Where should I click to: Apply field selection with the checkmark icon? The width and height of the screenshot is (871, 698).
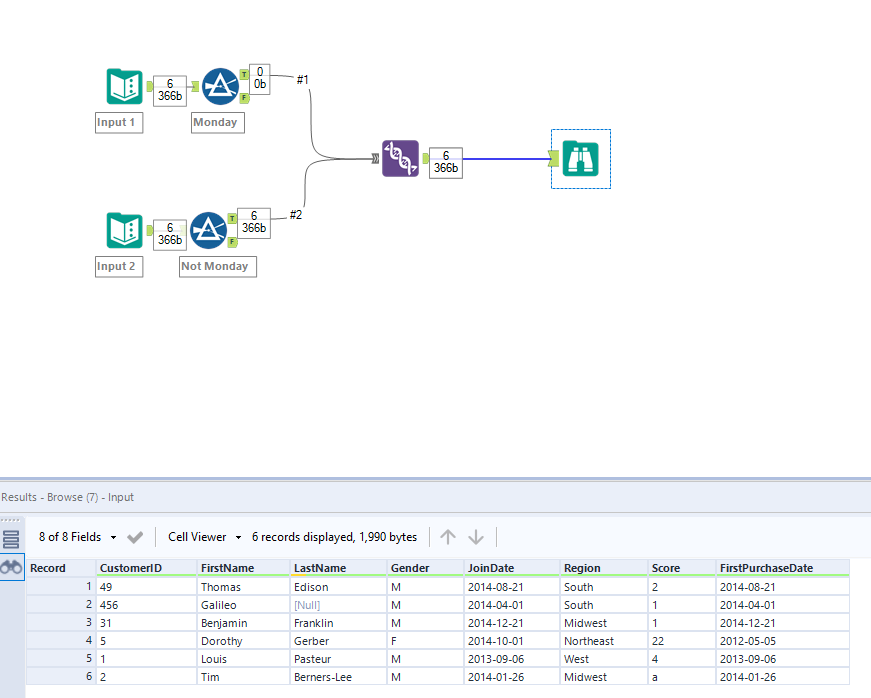tap(135, 537)
